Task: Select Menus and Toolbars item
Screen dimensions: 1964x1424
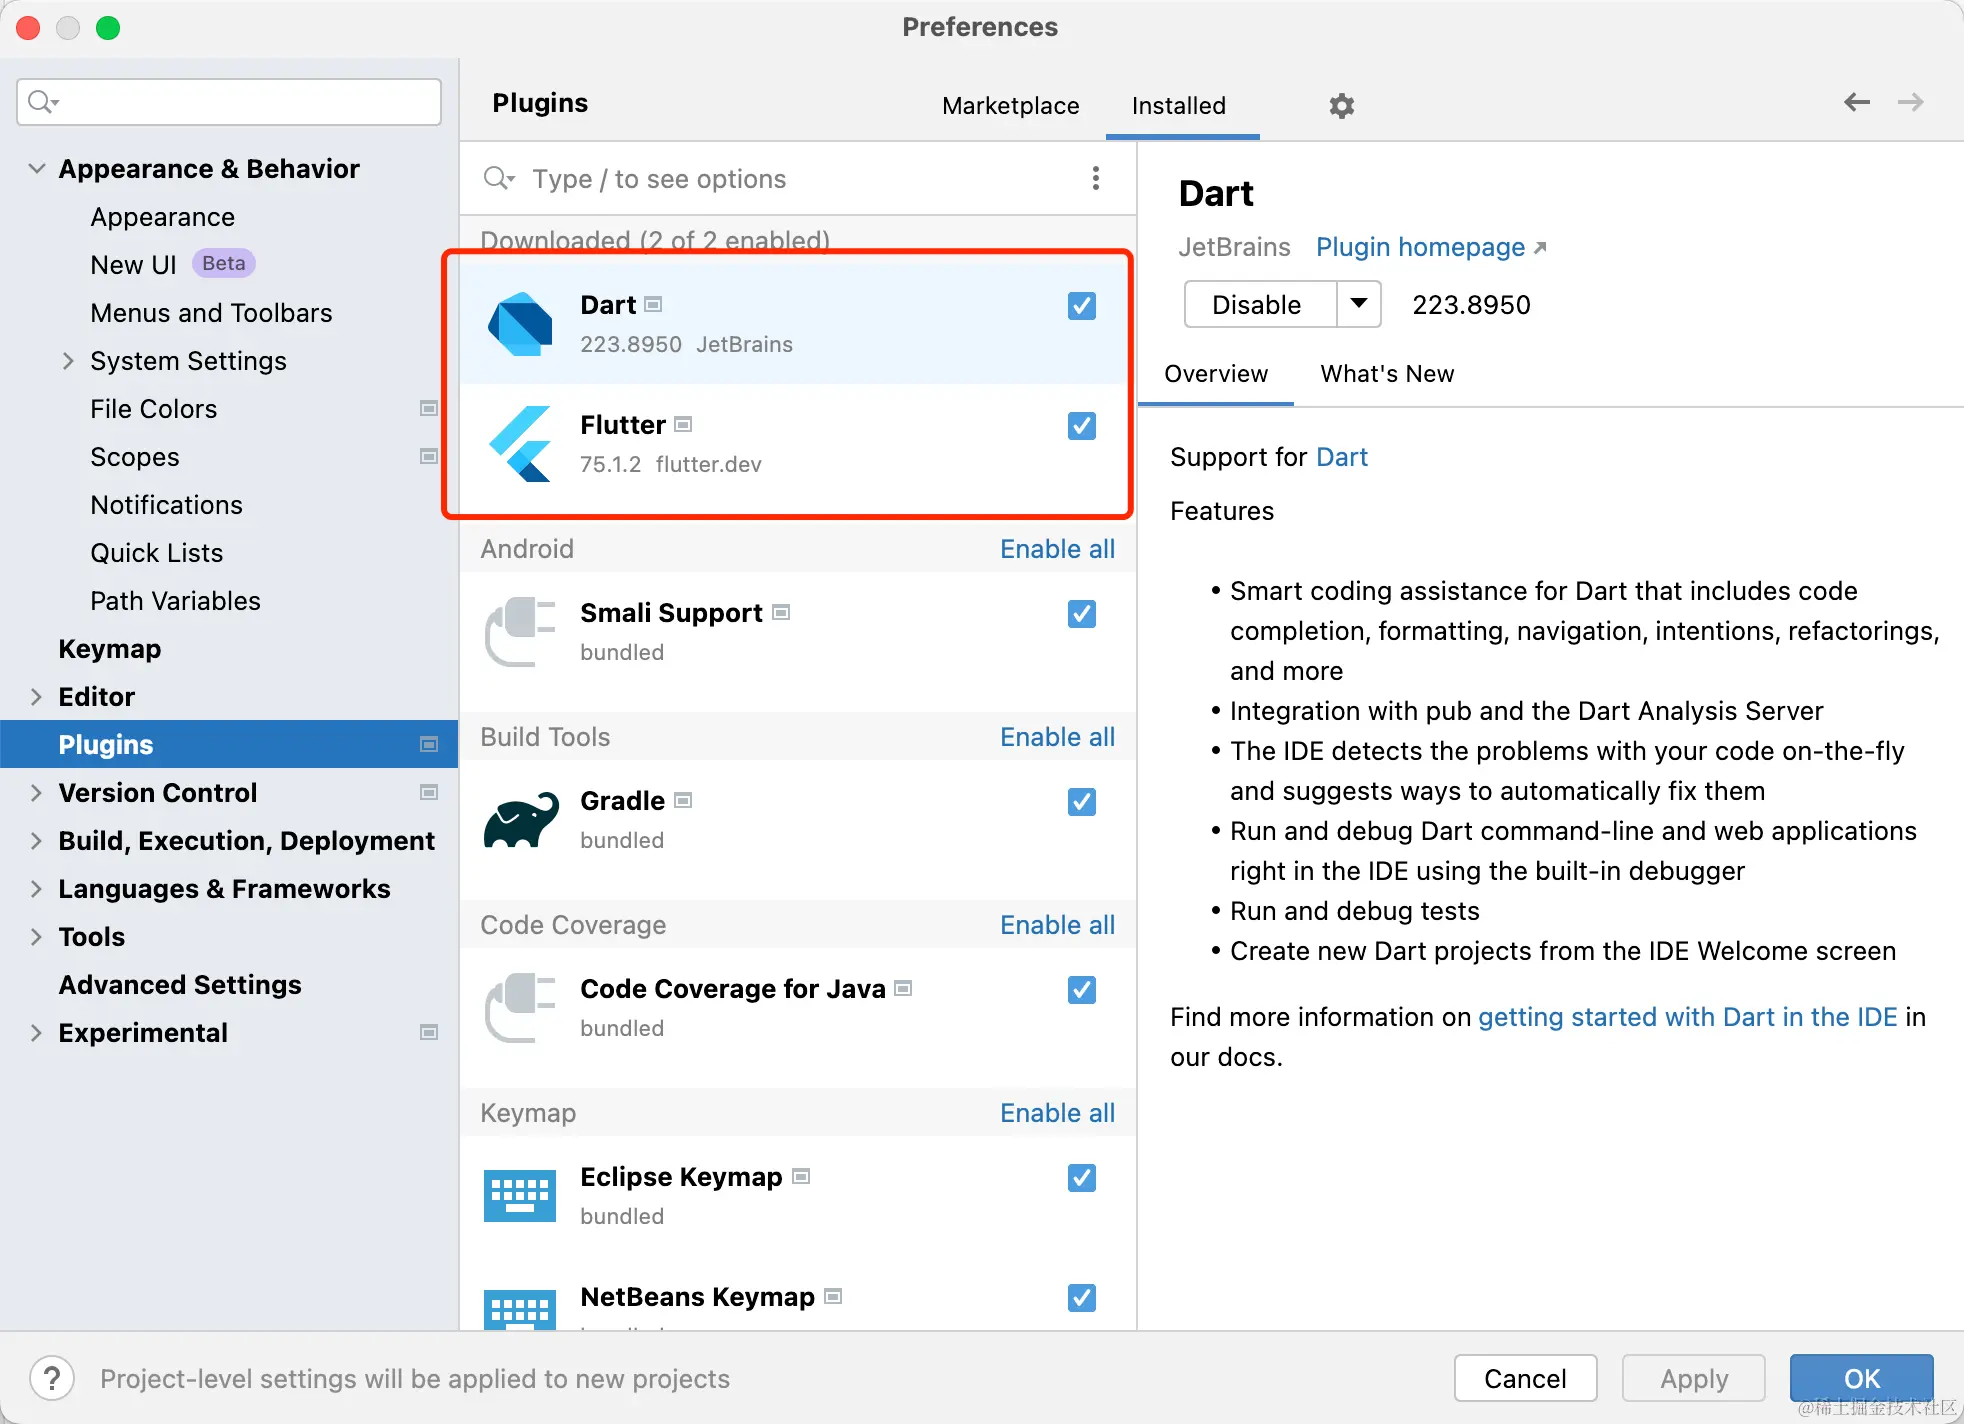Action: 211,312
